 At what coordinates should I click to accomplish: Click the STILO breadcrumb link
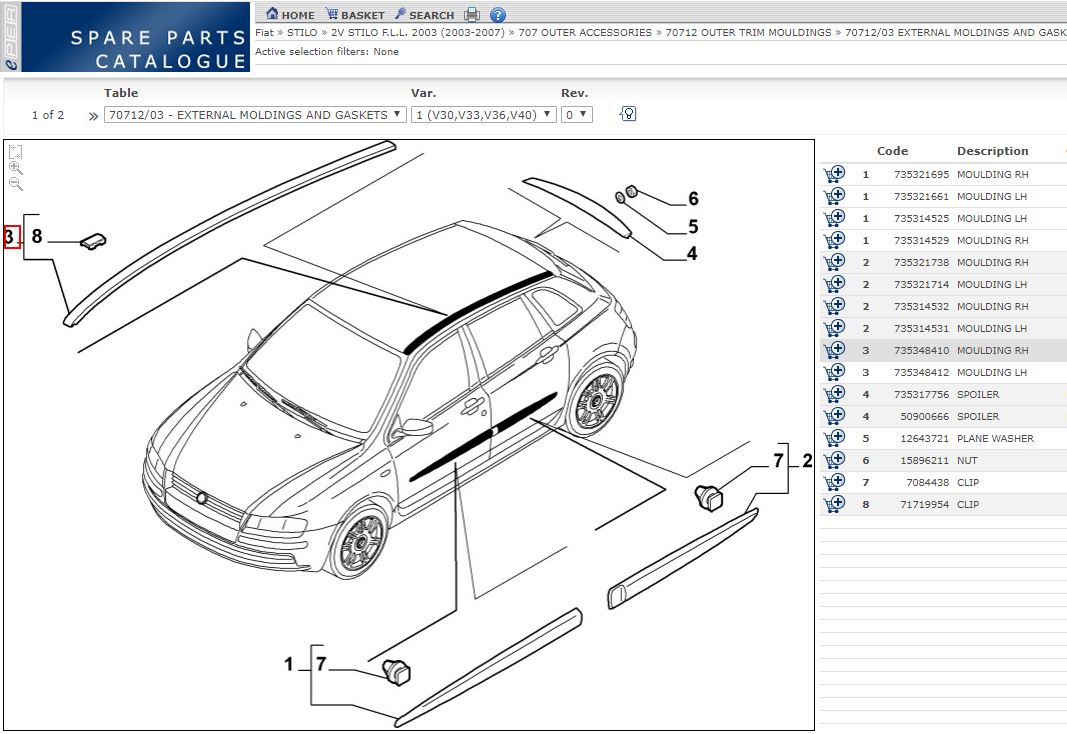pos(301,32)
